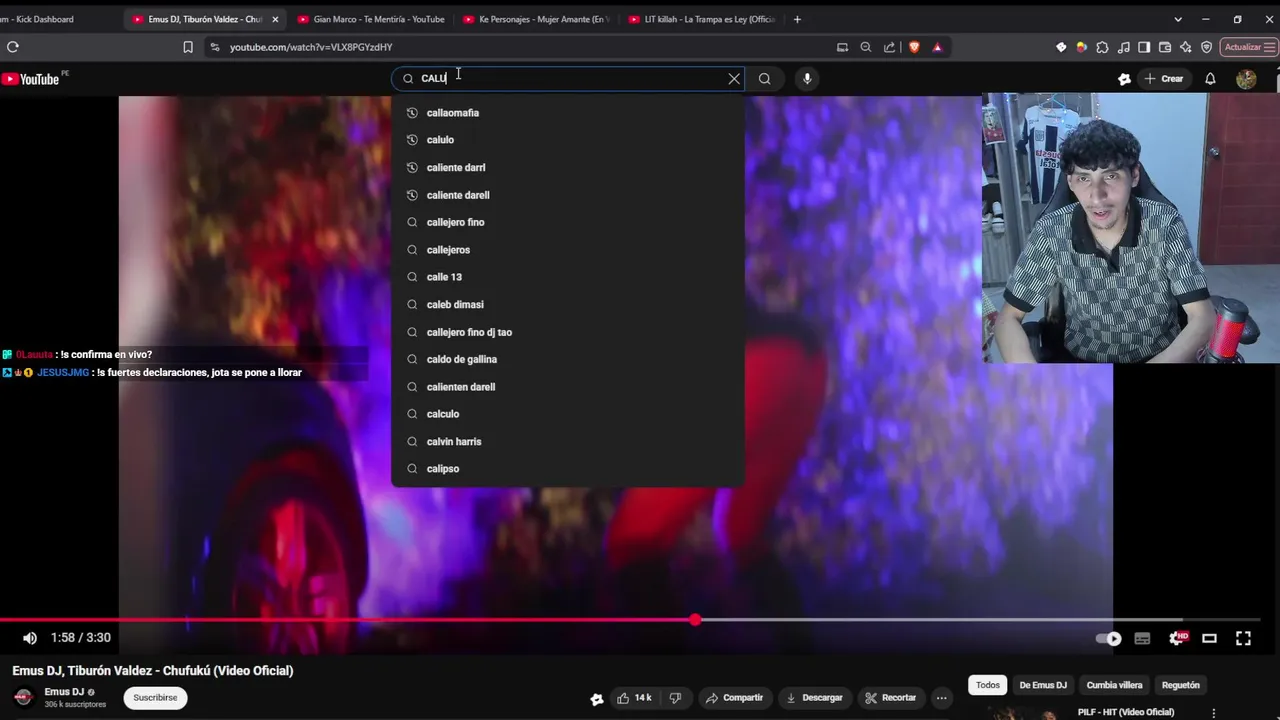This screenshot has width=1280, height=720.
Task: Click the Recortar clip button
Action: [890, 698]
